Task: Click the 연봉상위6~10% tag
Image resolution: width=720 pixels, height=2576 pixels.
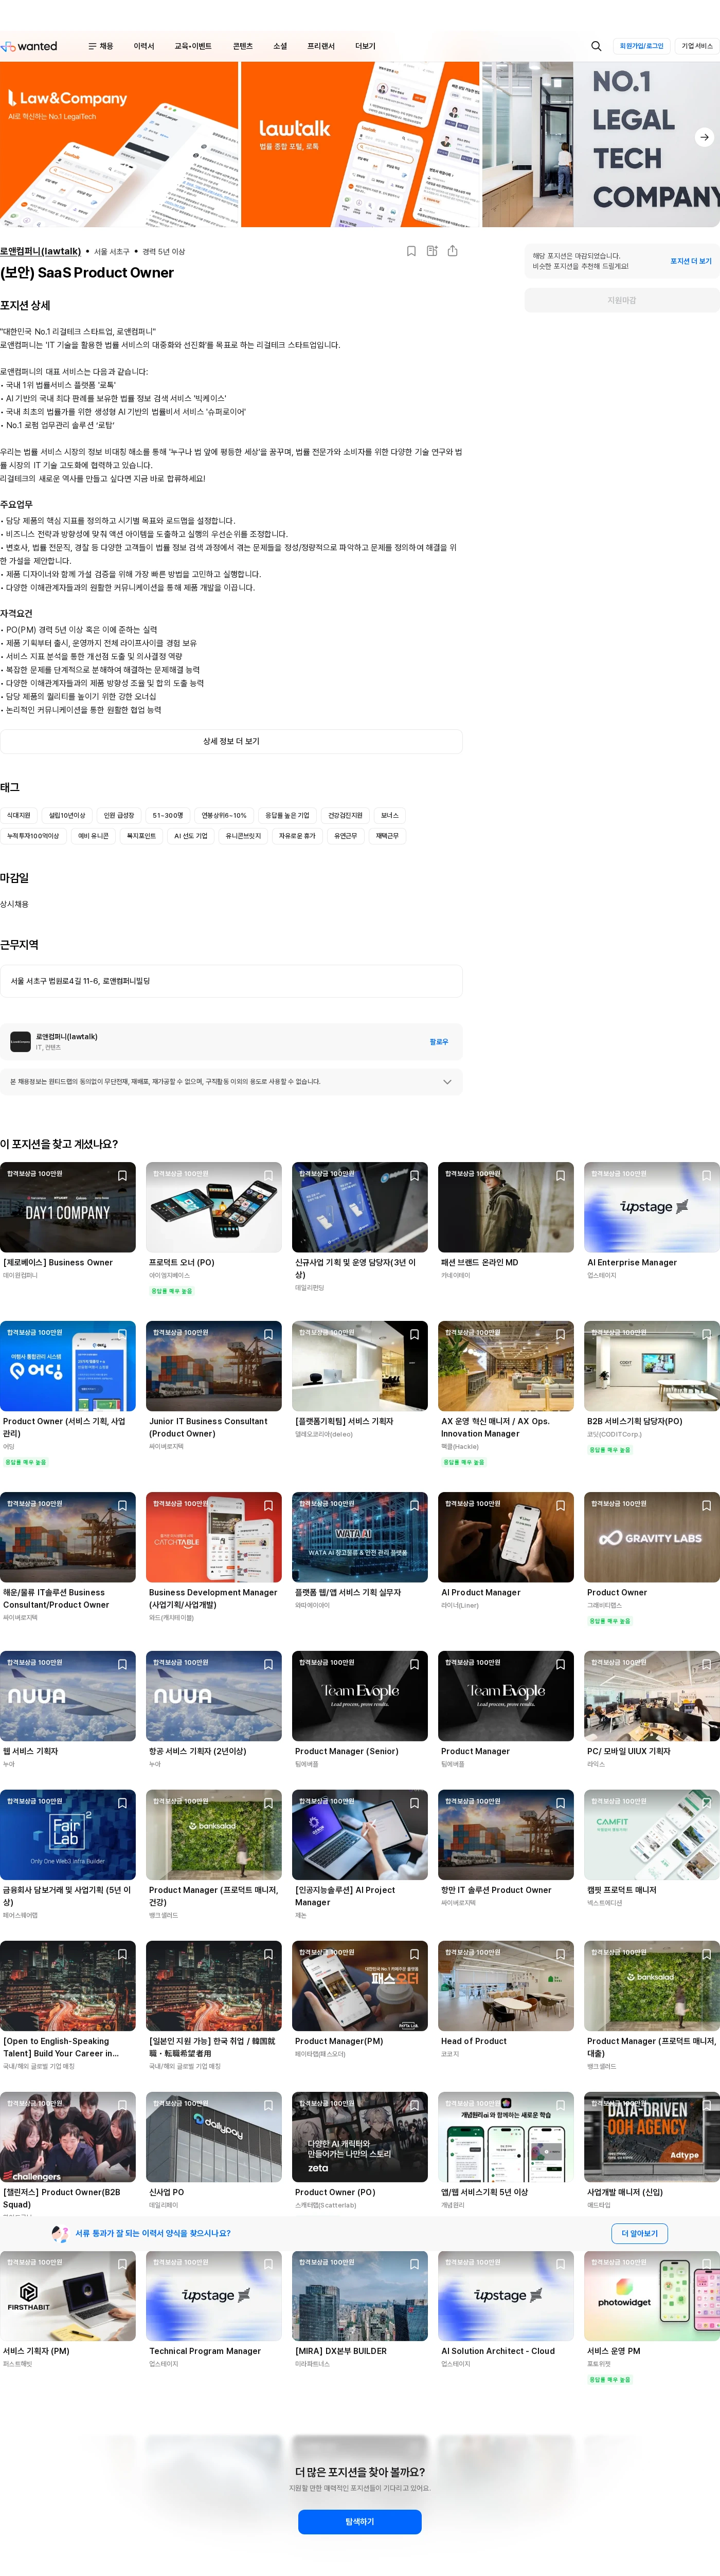Action: pos(224,815)
